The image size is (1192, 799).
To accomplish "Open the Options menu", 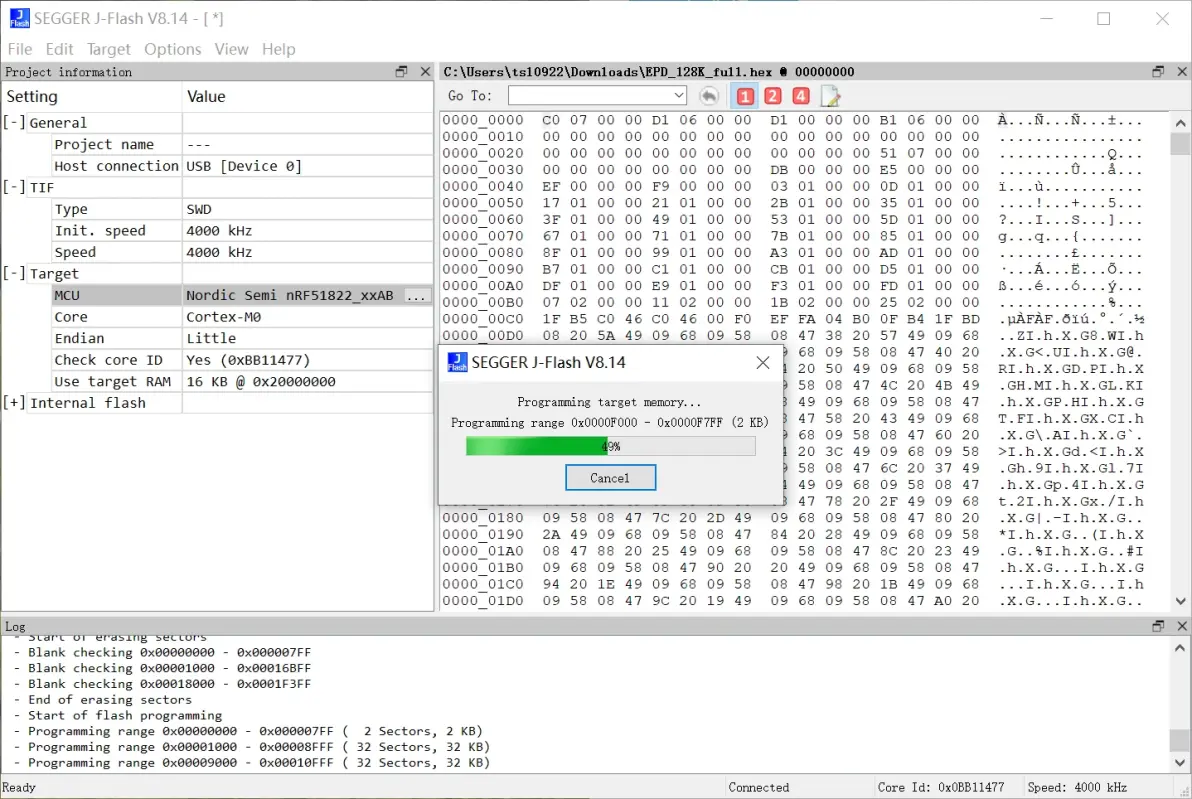I will (x=173, y=49).
